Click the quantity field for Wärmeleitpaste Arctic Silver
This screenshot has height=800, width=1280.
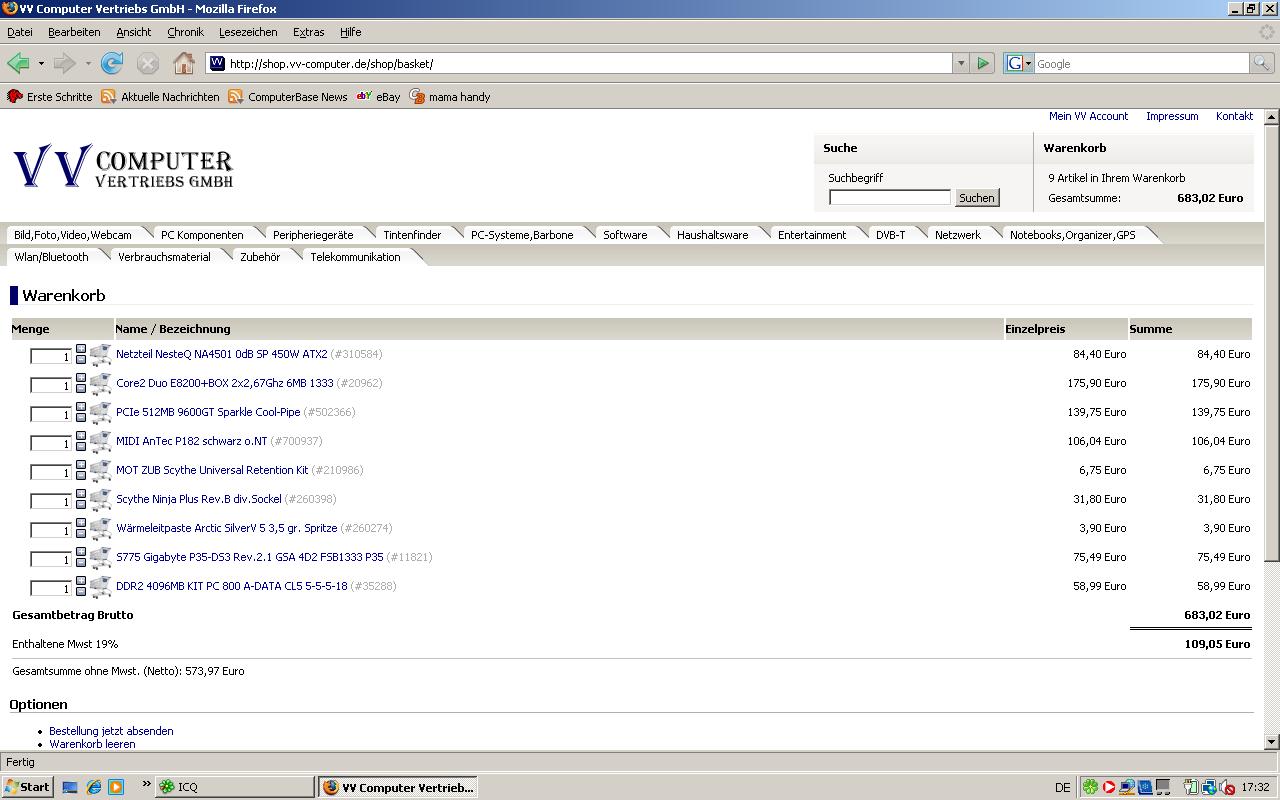point(51,530)
